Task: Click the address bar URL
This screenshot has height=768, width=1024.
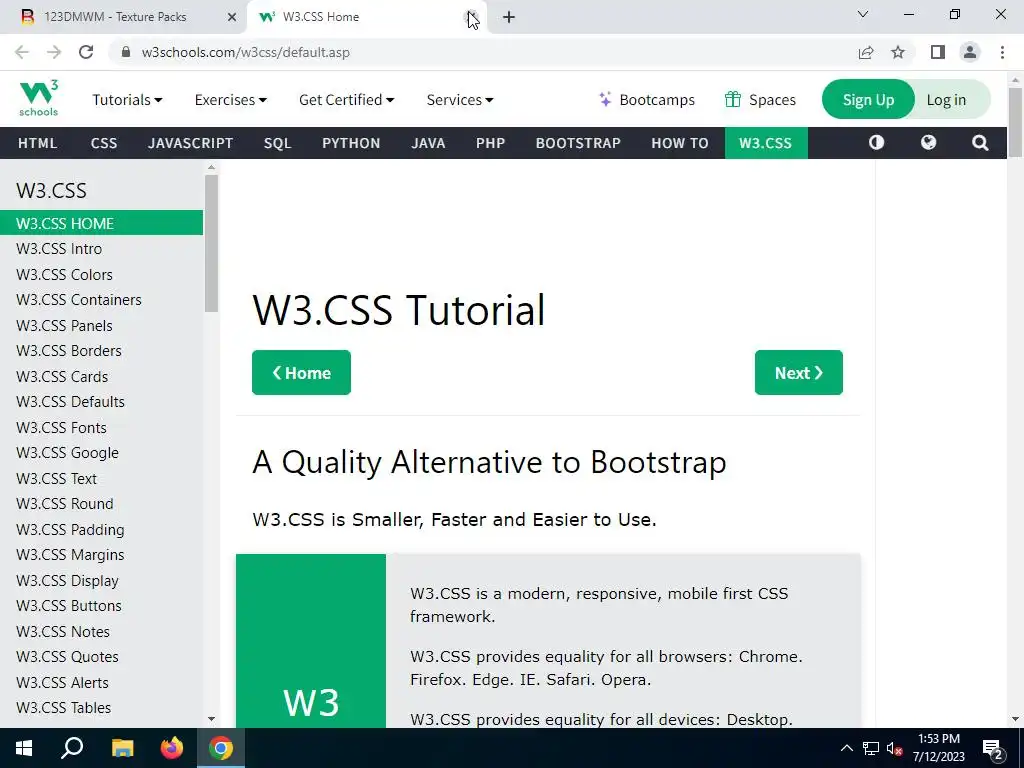Action: [246, 52]
